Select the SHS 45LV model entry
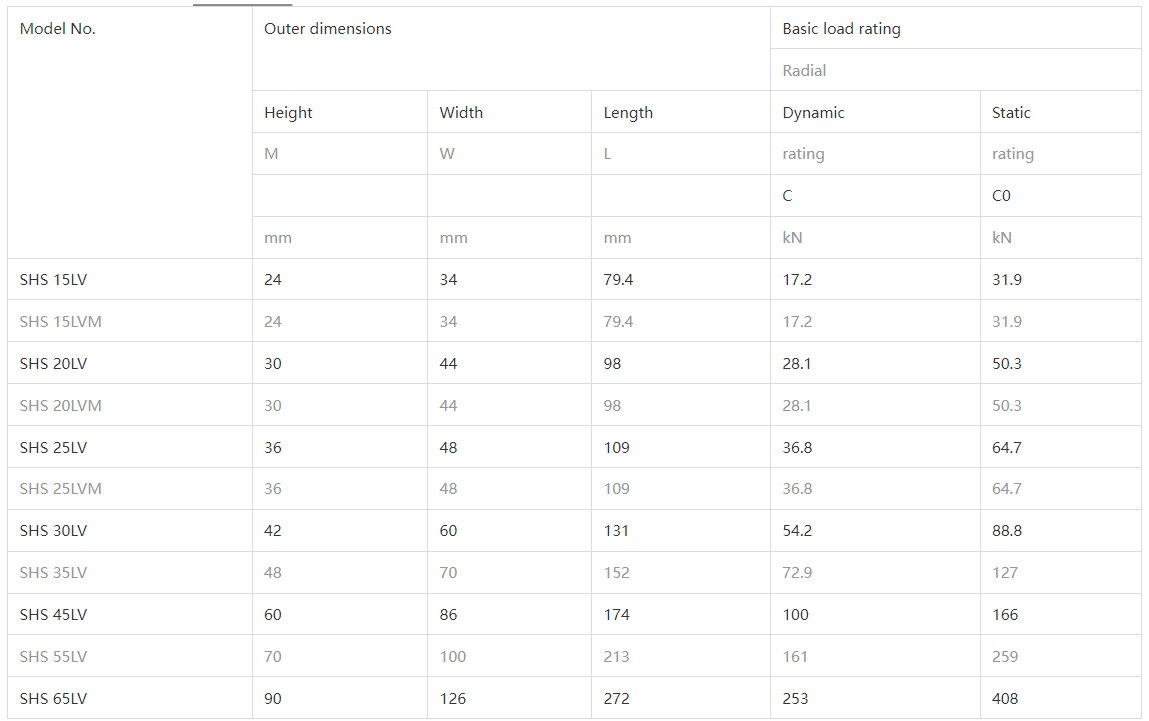The width and height of the screenshot is (1149, 721). click(x=53, y=615)
